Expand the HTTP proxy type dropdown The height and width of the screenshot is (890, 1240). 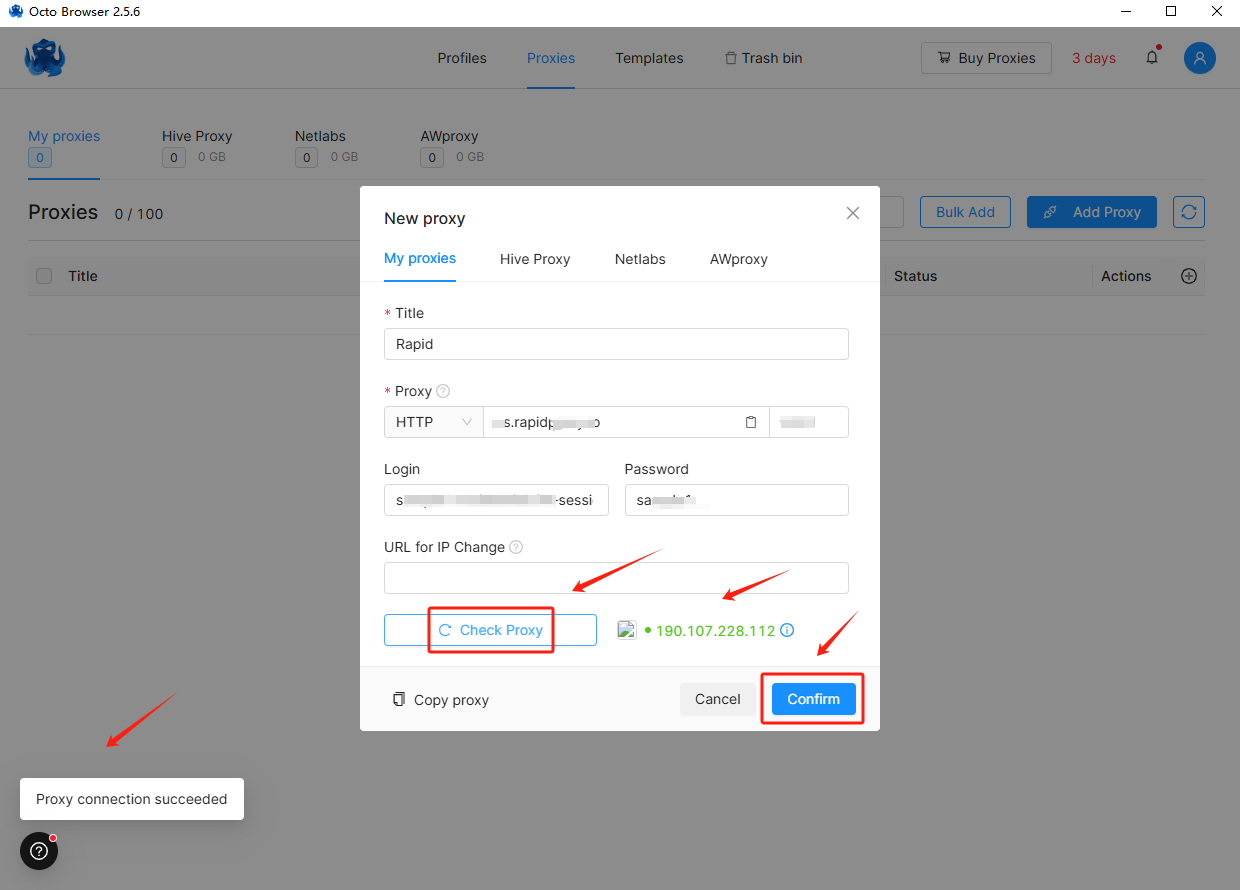[x=433, y=422]
